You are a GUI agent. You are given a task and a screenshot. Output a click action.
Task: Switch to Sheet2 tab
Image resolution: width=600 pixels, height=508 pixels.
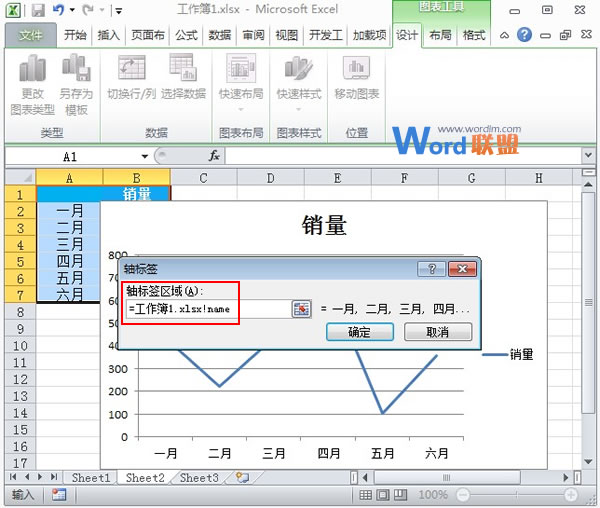click(145, 477)
